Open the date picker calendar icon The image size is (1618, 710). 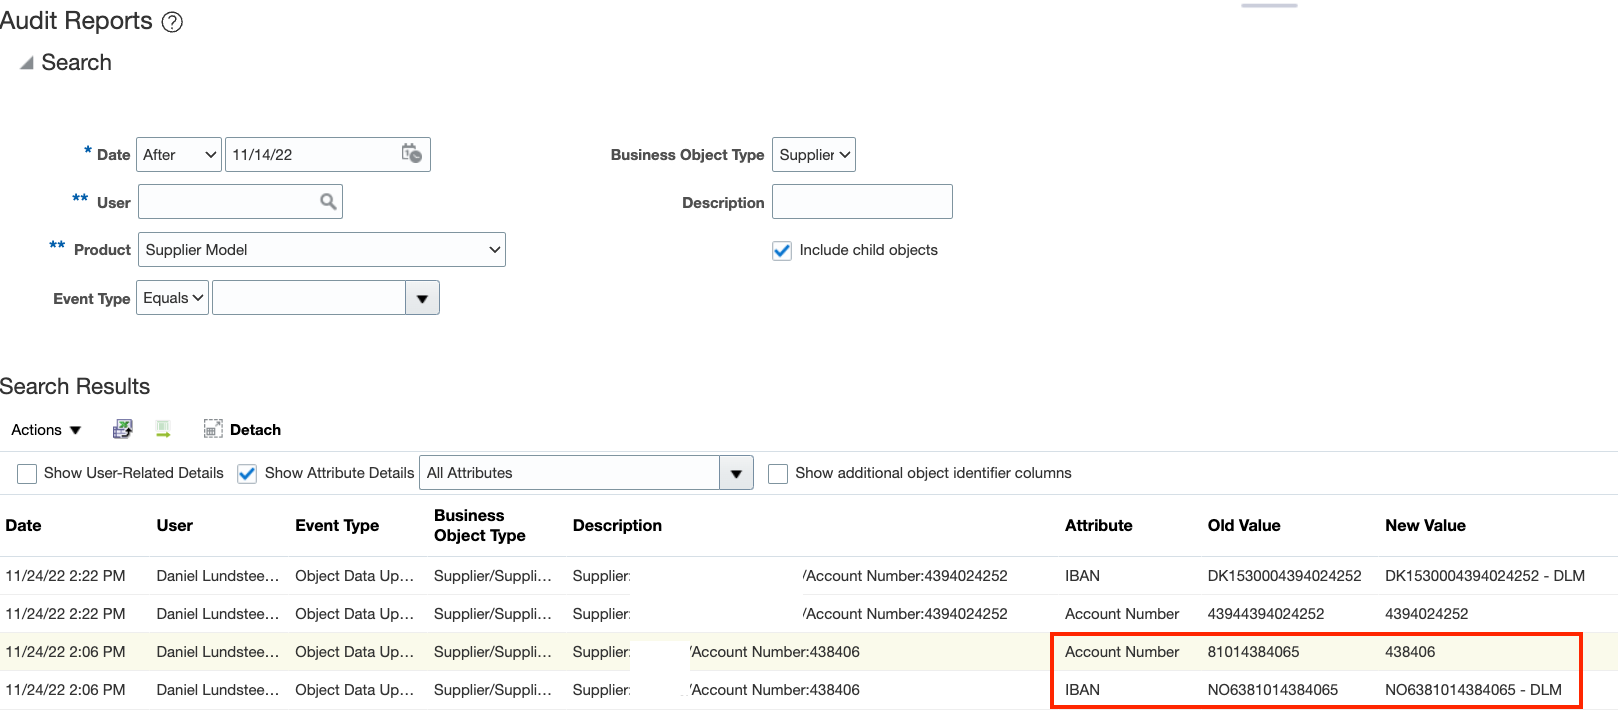[412, 154]
